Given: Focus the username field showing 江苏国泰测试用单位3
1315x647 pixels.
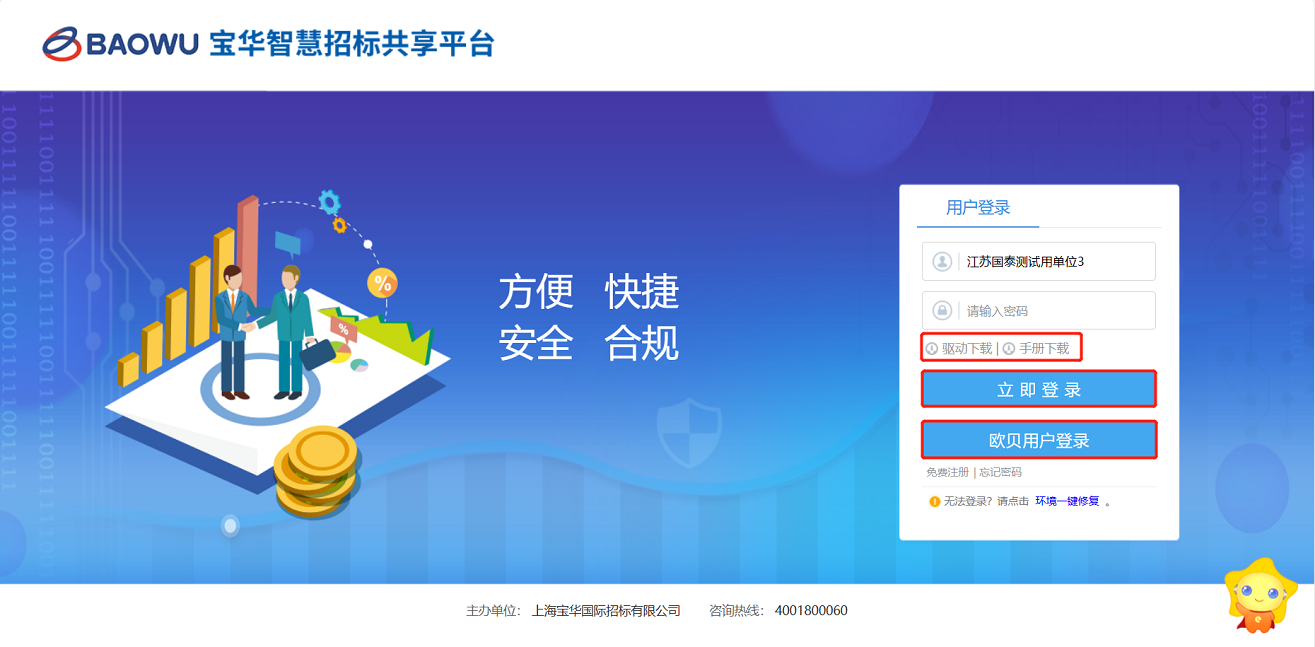Looking at the screenshot, I should coord(1039,261).
